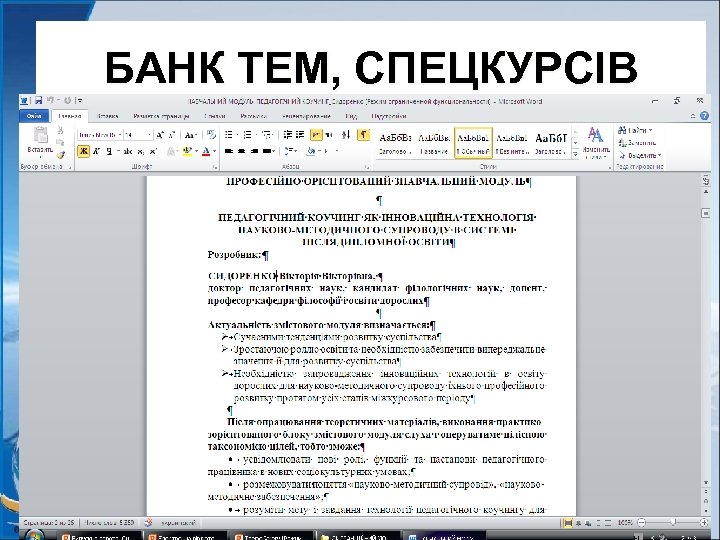Toggle Italic (К) formatting
Image resolution: width=720 pixels, height=540 pixels.
pos(96,151)
